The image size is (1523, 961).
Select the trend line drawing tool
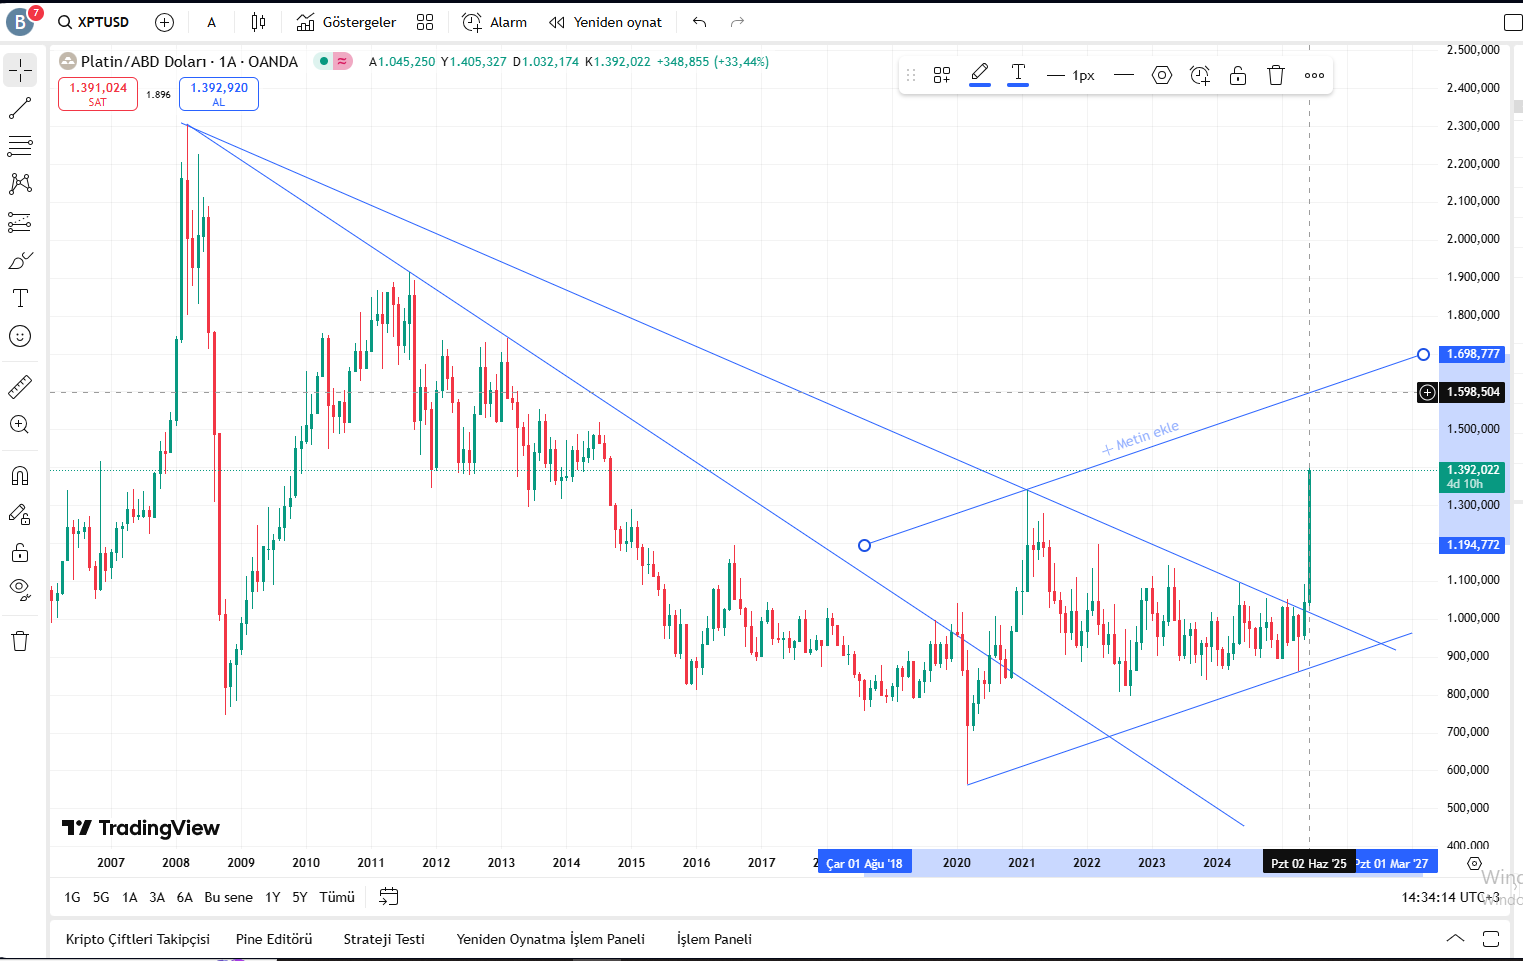click(20, 108)
